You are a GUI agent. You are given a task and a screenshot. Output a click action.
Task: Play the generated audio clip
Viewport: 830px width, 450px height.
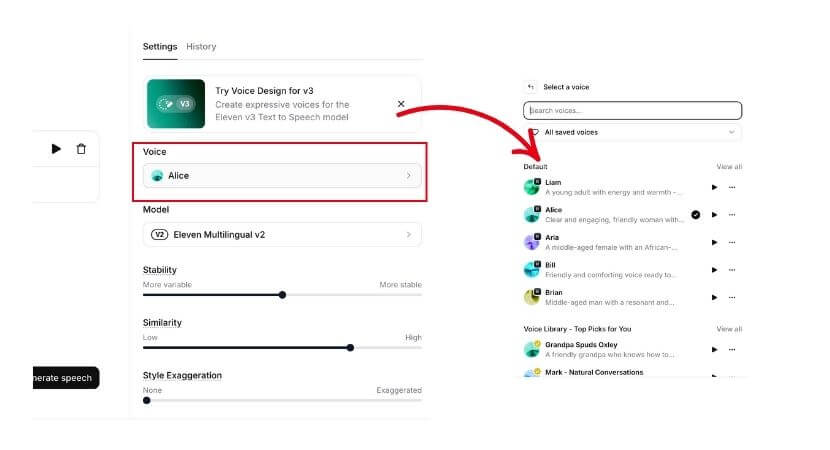click(x=56, y=149)
